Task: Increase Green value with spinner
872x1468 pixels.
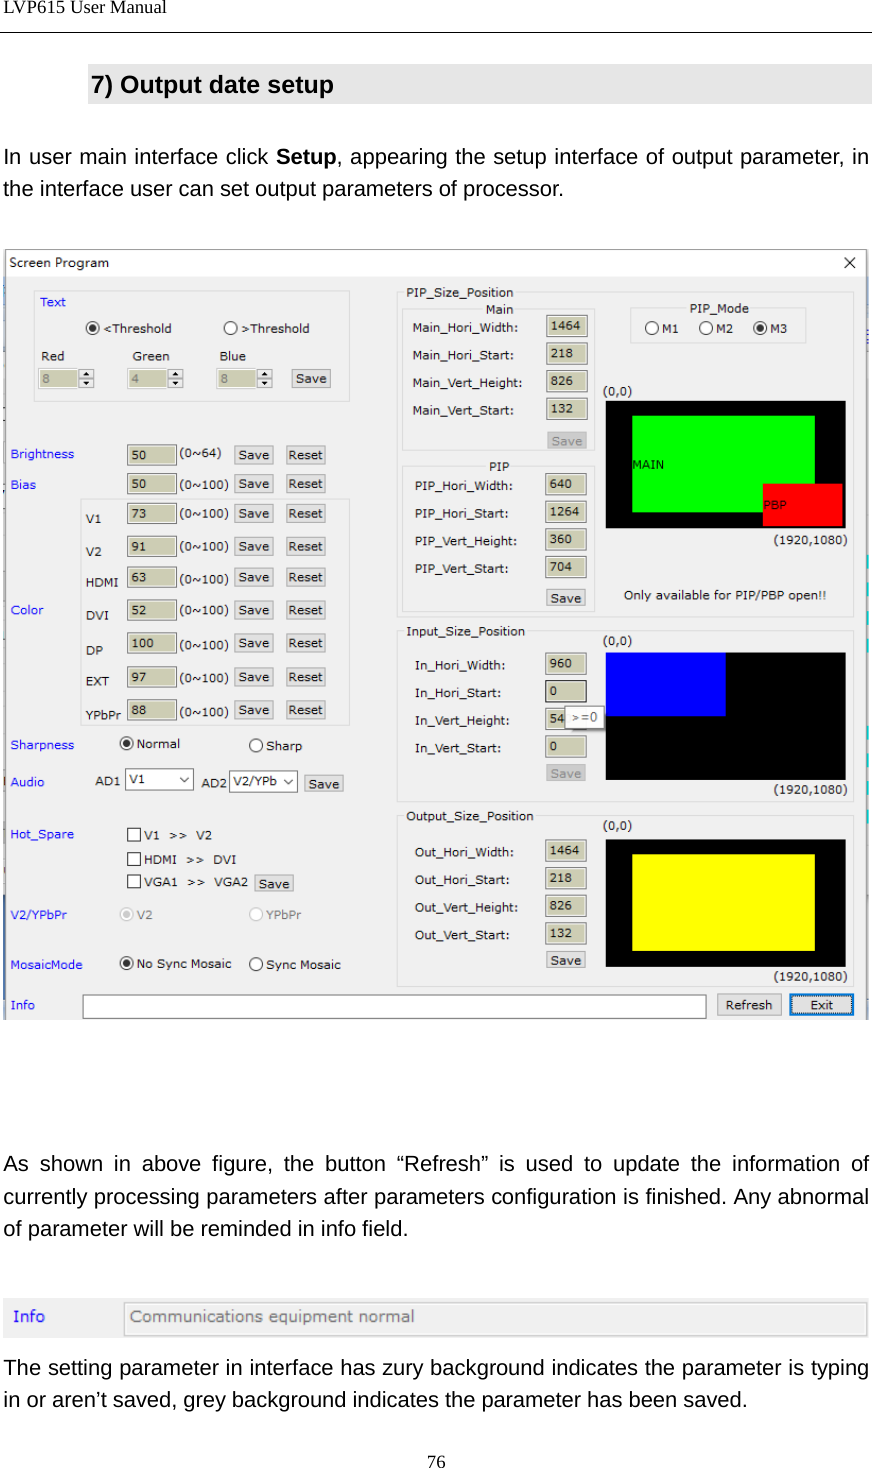Action: pos(176,374)
